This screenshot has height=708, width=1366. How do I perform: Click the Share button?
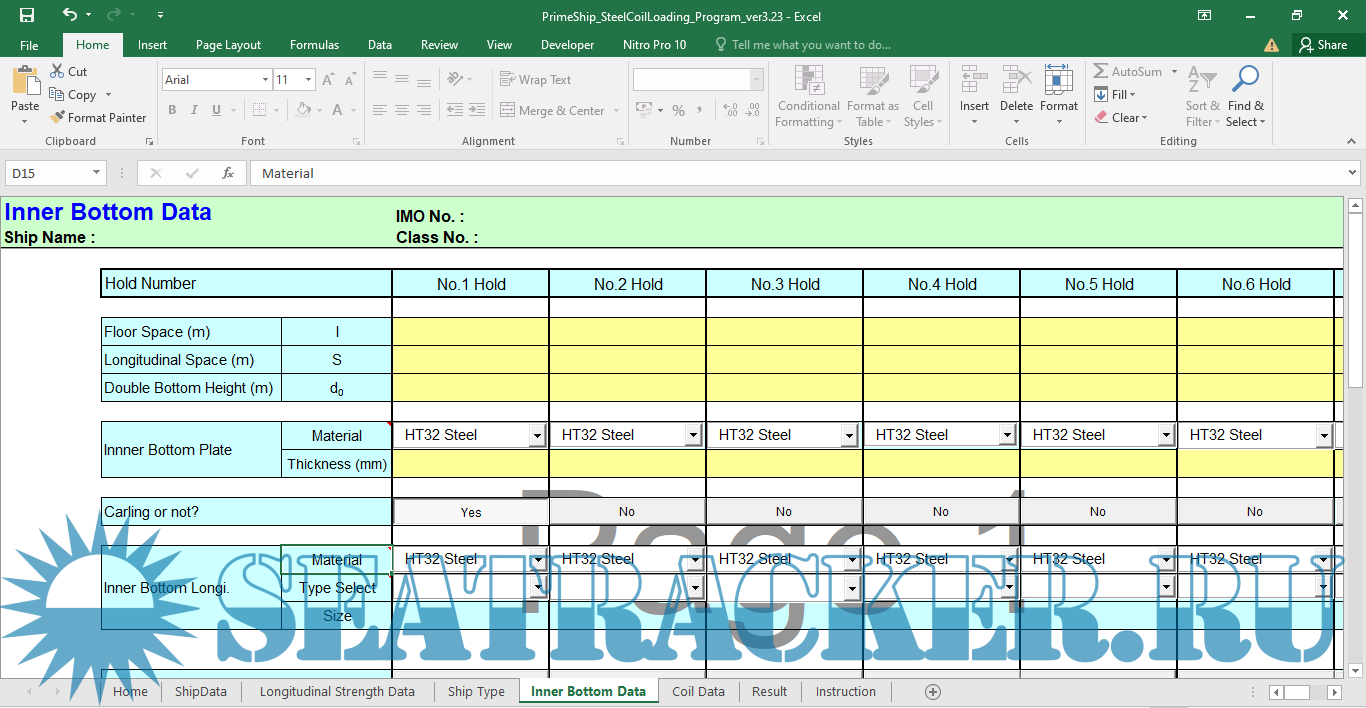coord(1322,45)
